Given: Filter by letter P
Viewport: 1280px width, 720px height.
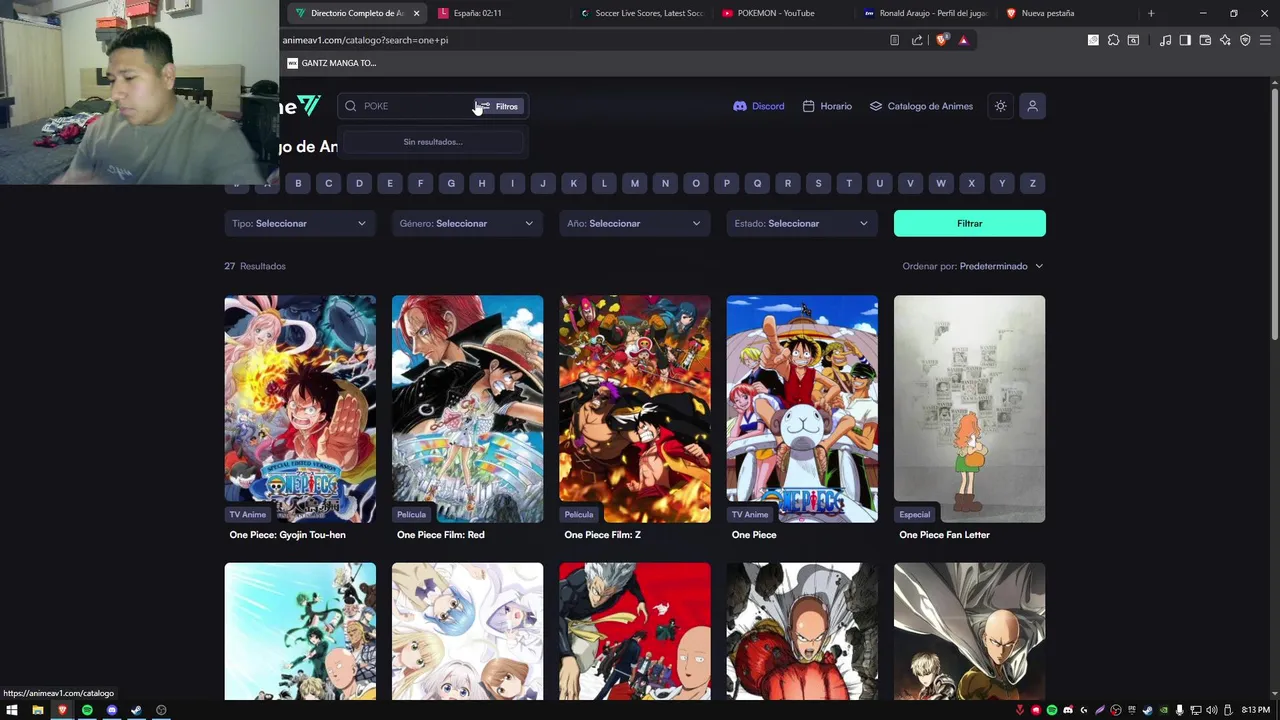Looking at the screenshot, I should [x=727, y=183].
